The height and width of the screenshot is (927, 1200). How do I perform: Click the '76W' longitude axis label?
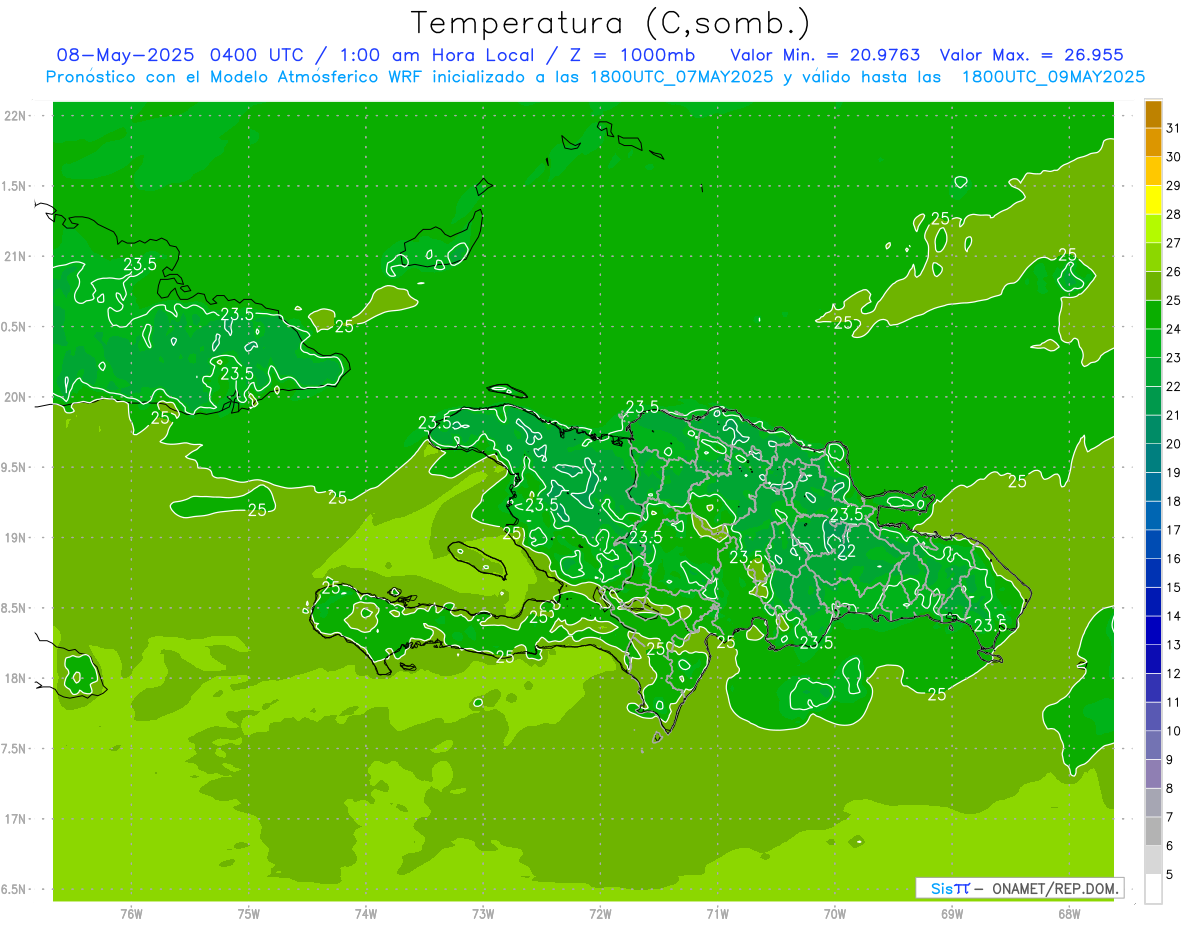pos(131,915)
